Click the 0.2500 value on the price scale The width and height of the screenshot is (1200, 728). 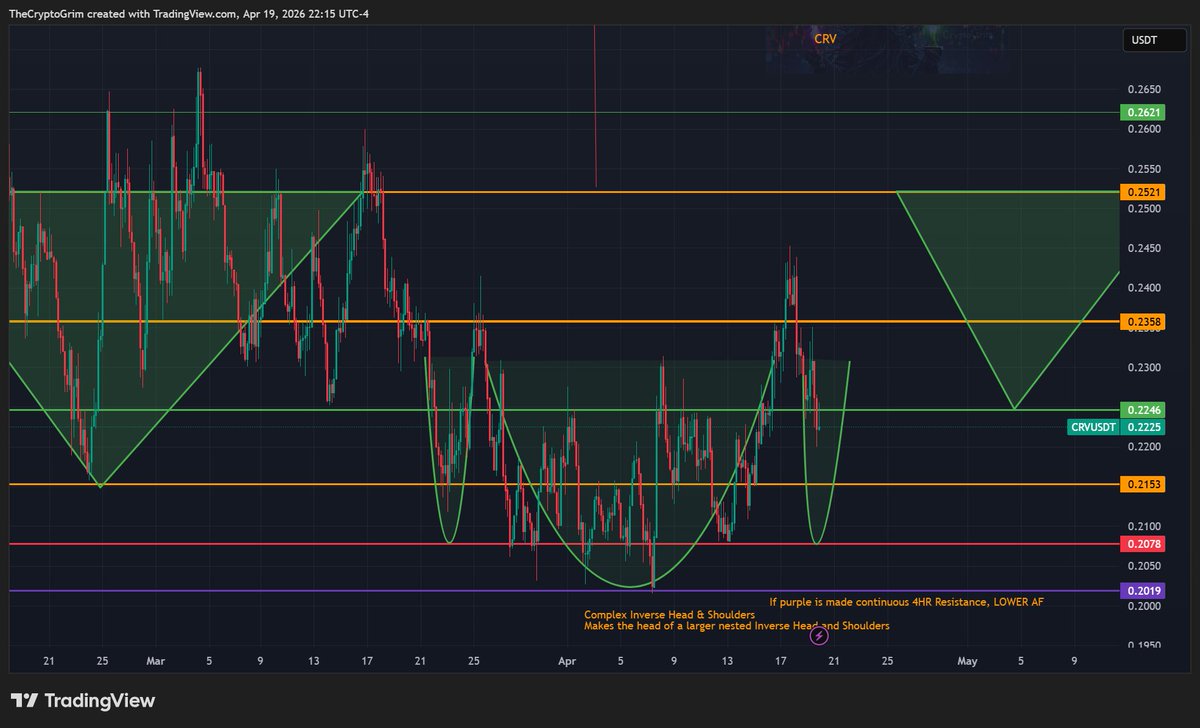coord(1144,209)
